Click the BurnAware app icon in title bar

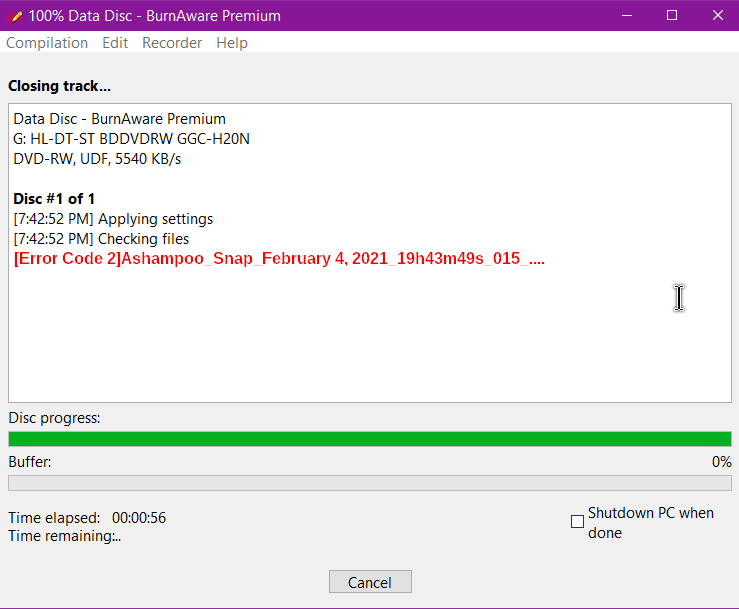(x=15, y=16)
